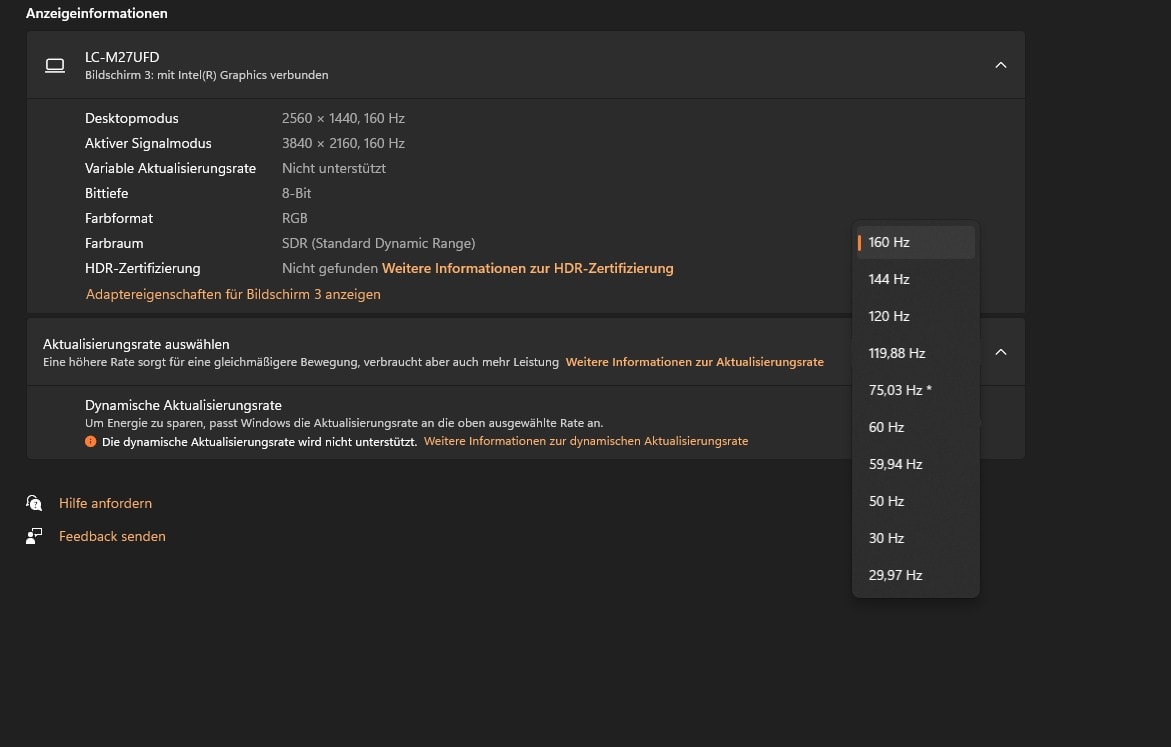Open Adaptereigenschaften für Bildschirm 3 anzeigen
This screenshot has height=747, width=1171.
coord(233,294)
